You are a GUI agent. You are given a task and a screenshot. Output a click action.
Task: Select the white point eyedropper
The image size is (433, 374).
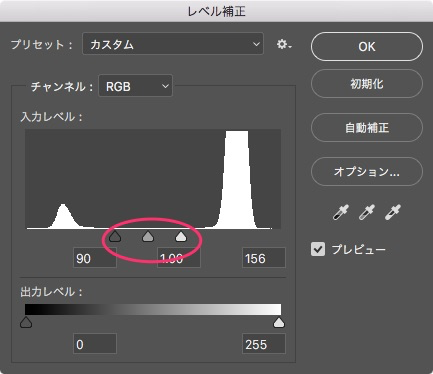(393, 212)
